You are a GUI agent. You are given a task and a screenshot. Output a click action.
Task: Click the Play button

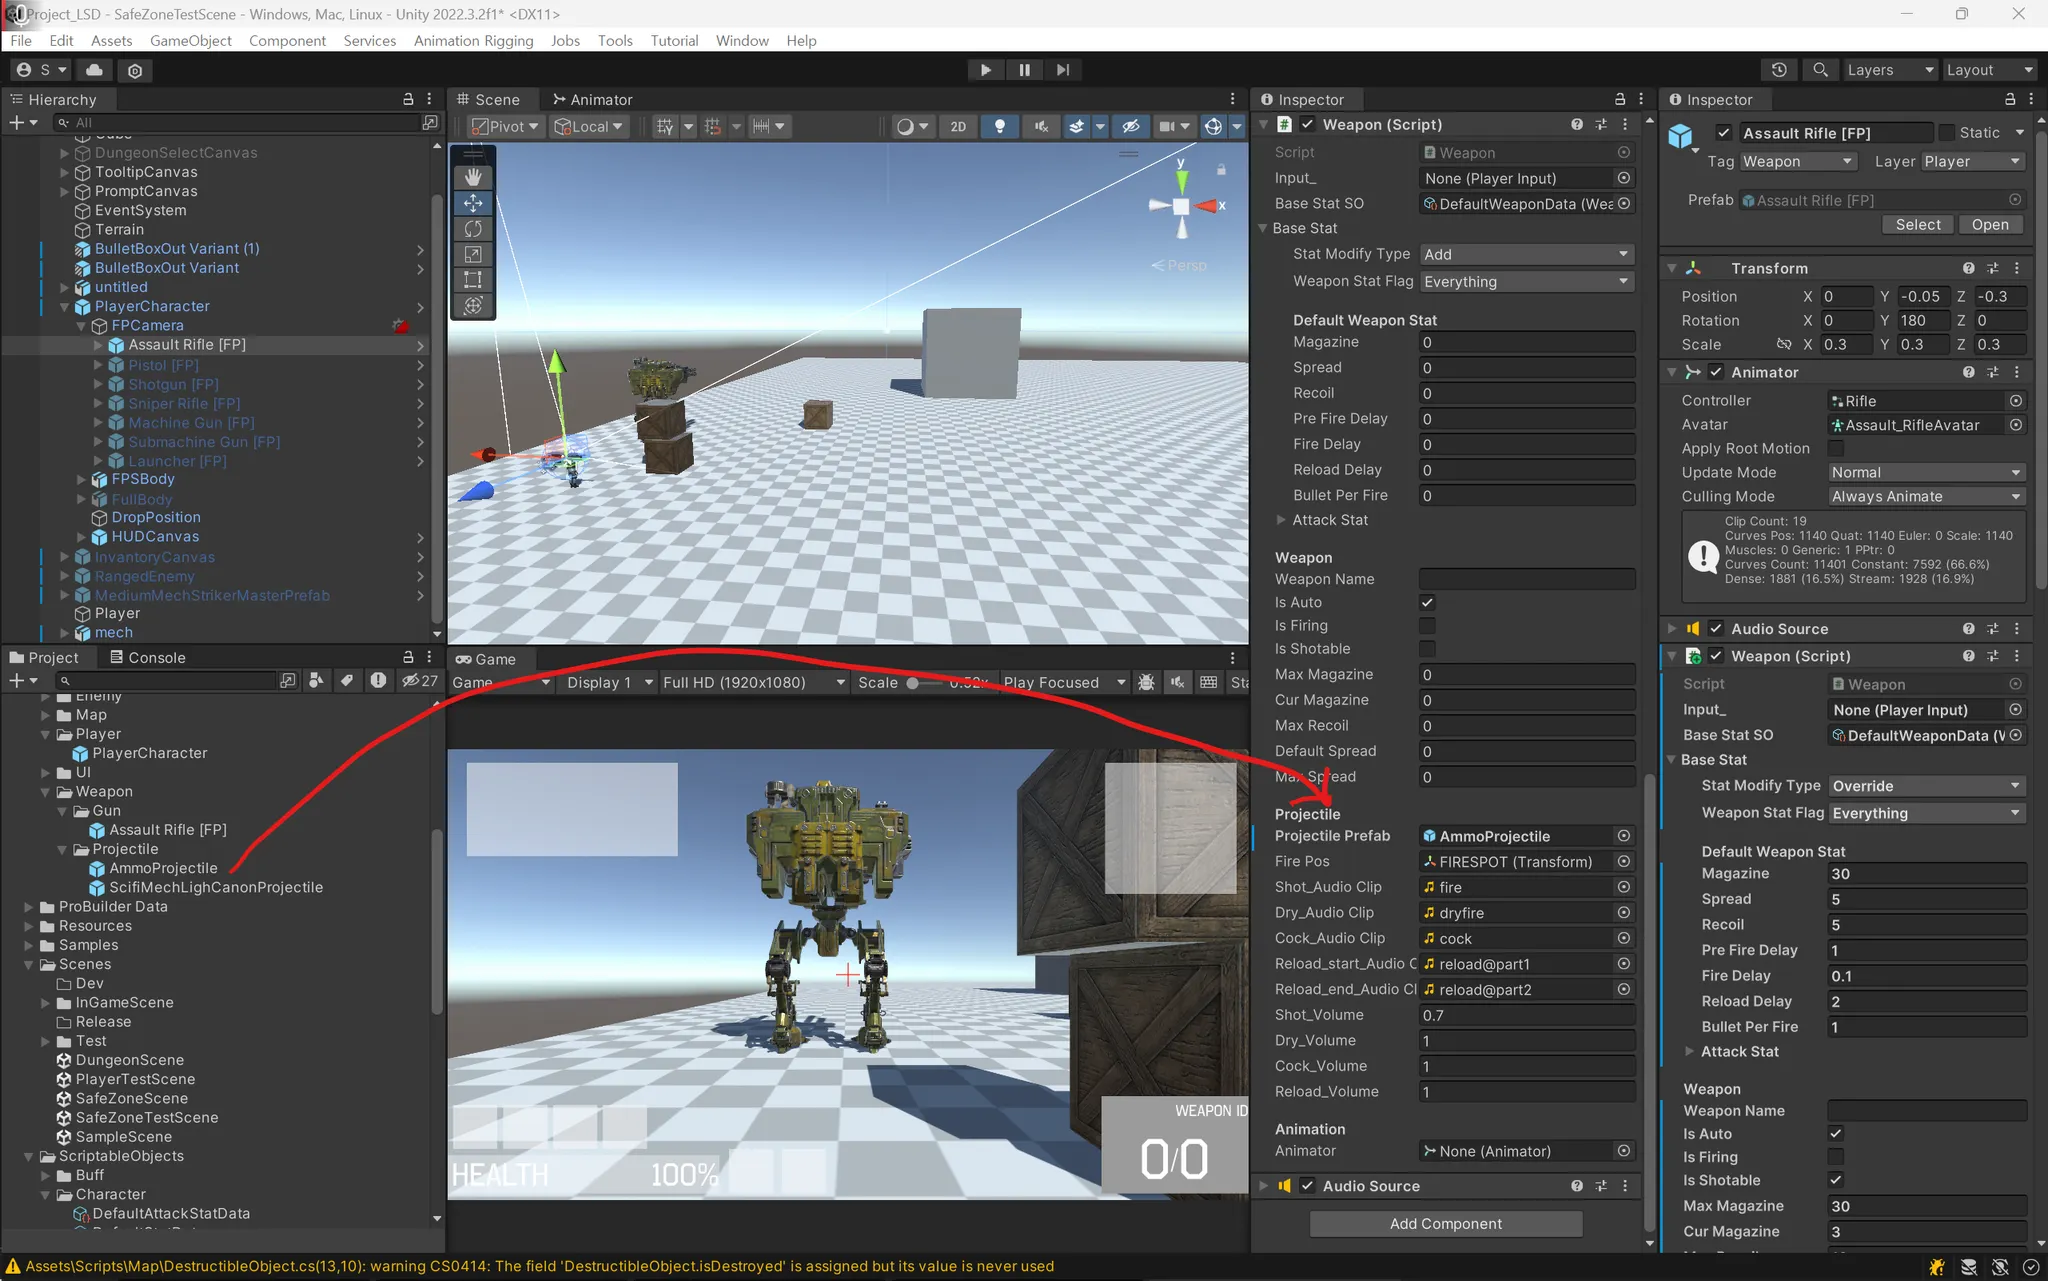point(985,70)
